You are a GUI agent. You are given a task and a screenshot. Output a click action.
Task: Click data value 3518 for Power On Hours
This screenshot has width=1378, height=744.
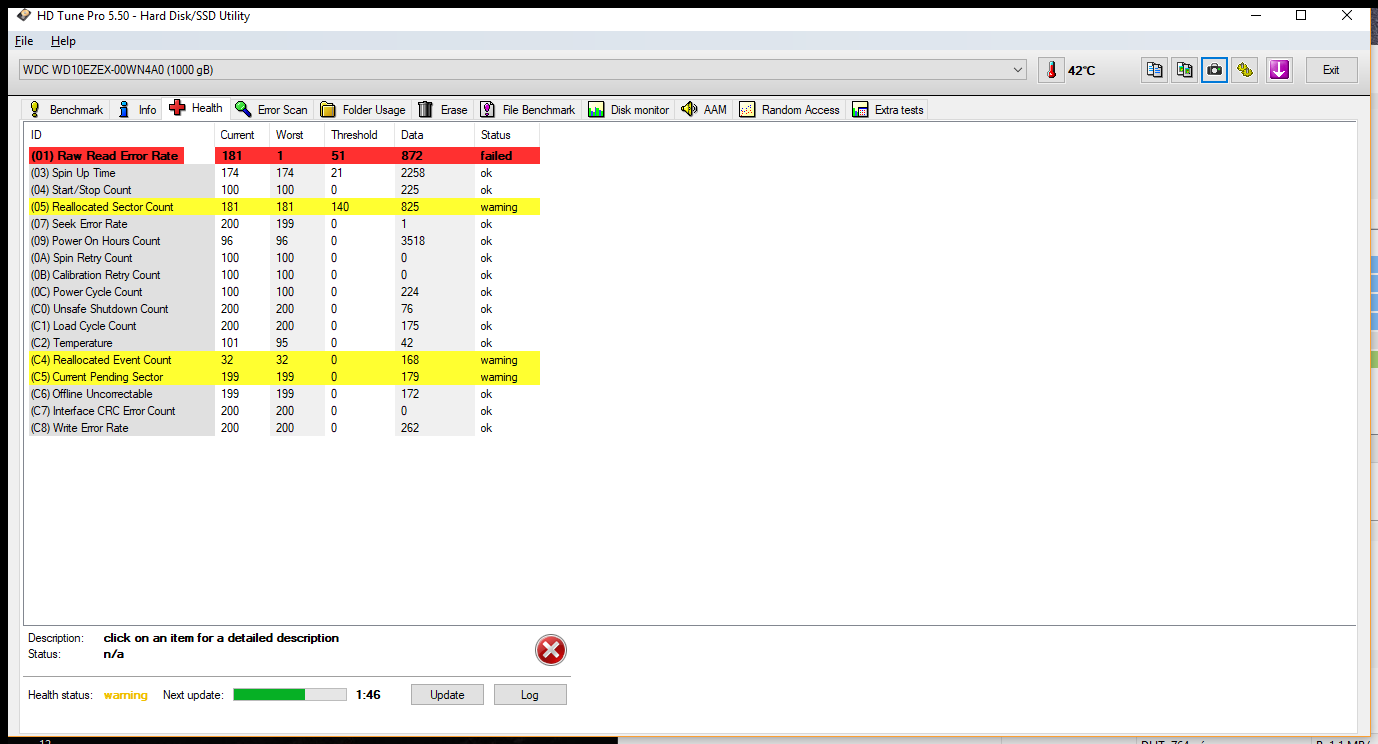413,241
